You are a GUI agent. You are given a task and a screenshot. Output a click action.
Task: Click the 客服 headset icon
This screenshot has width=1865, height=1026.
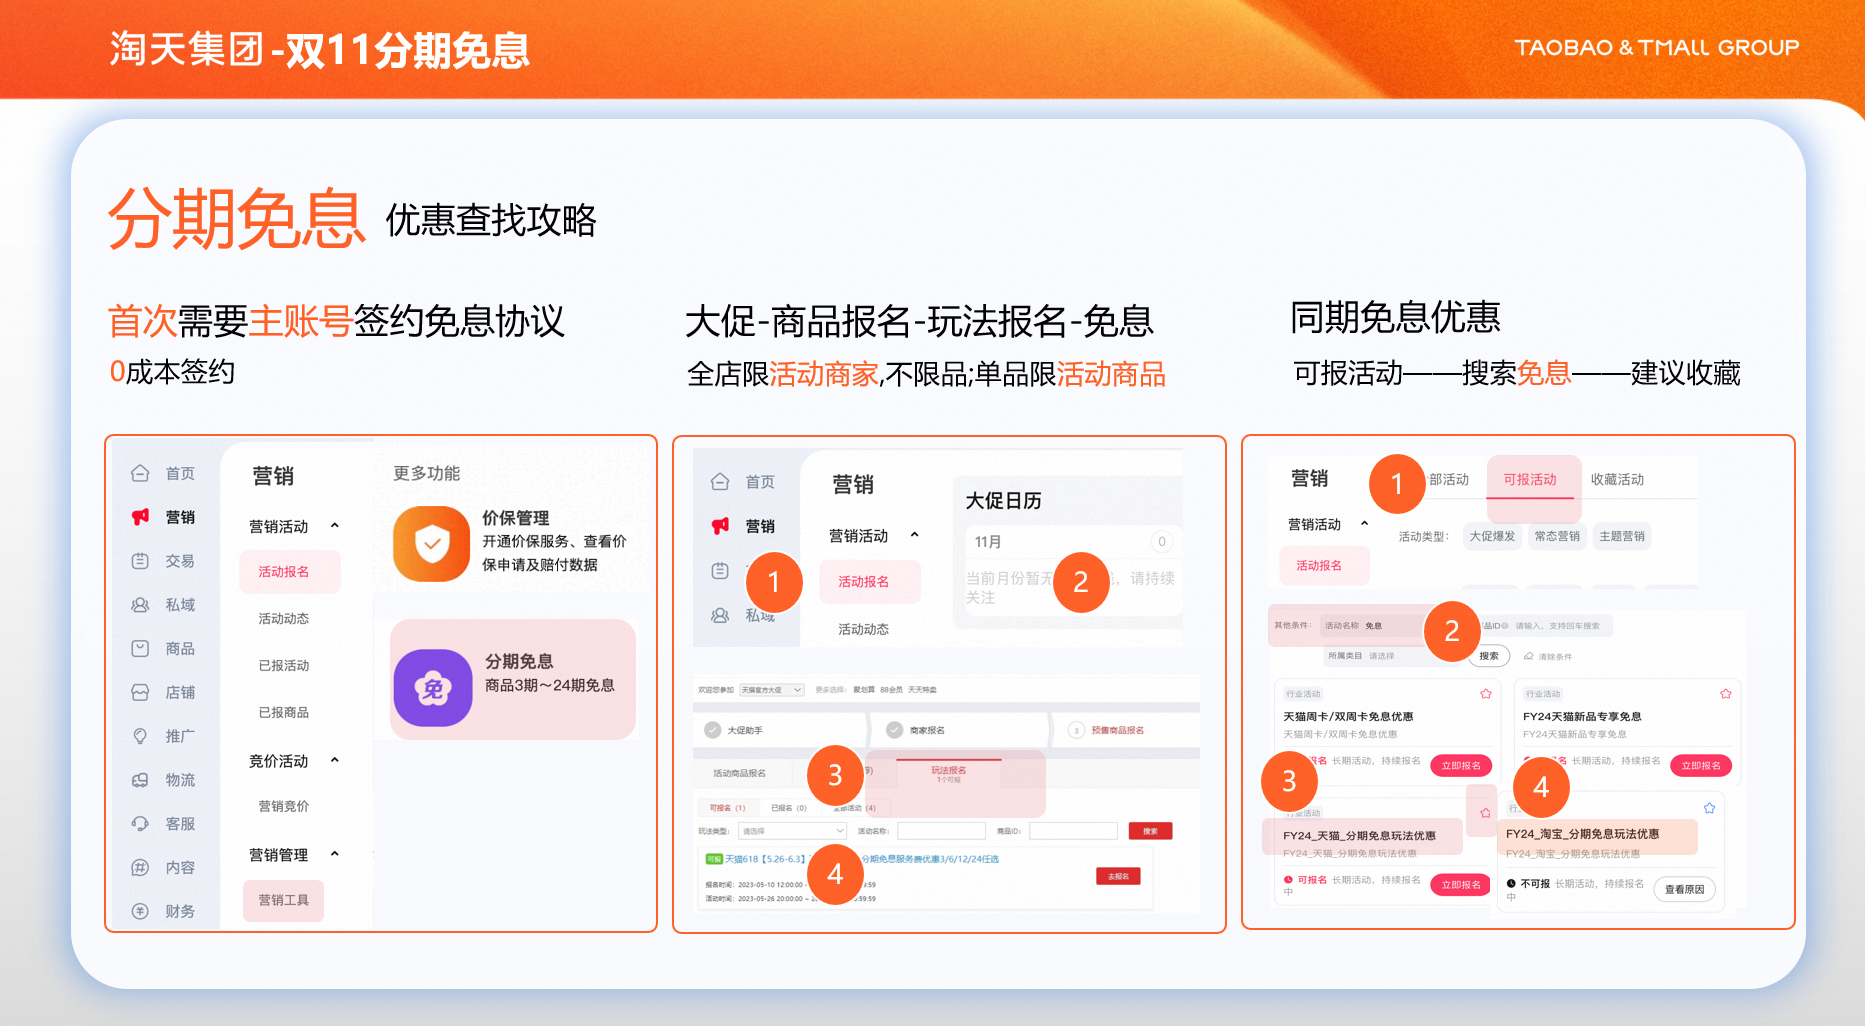pos(140,824)
